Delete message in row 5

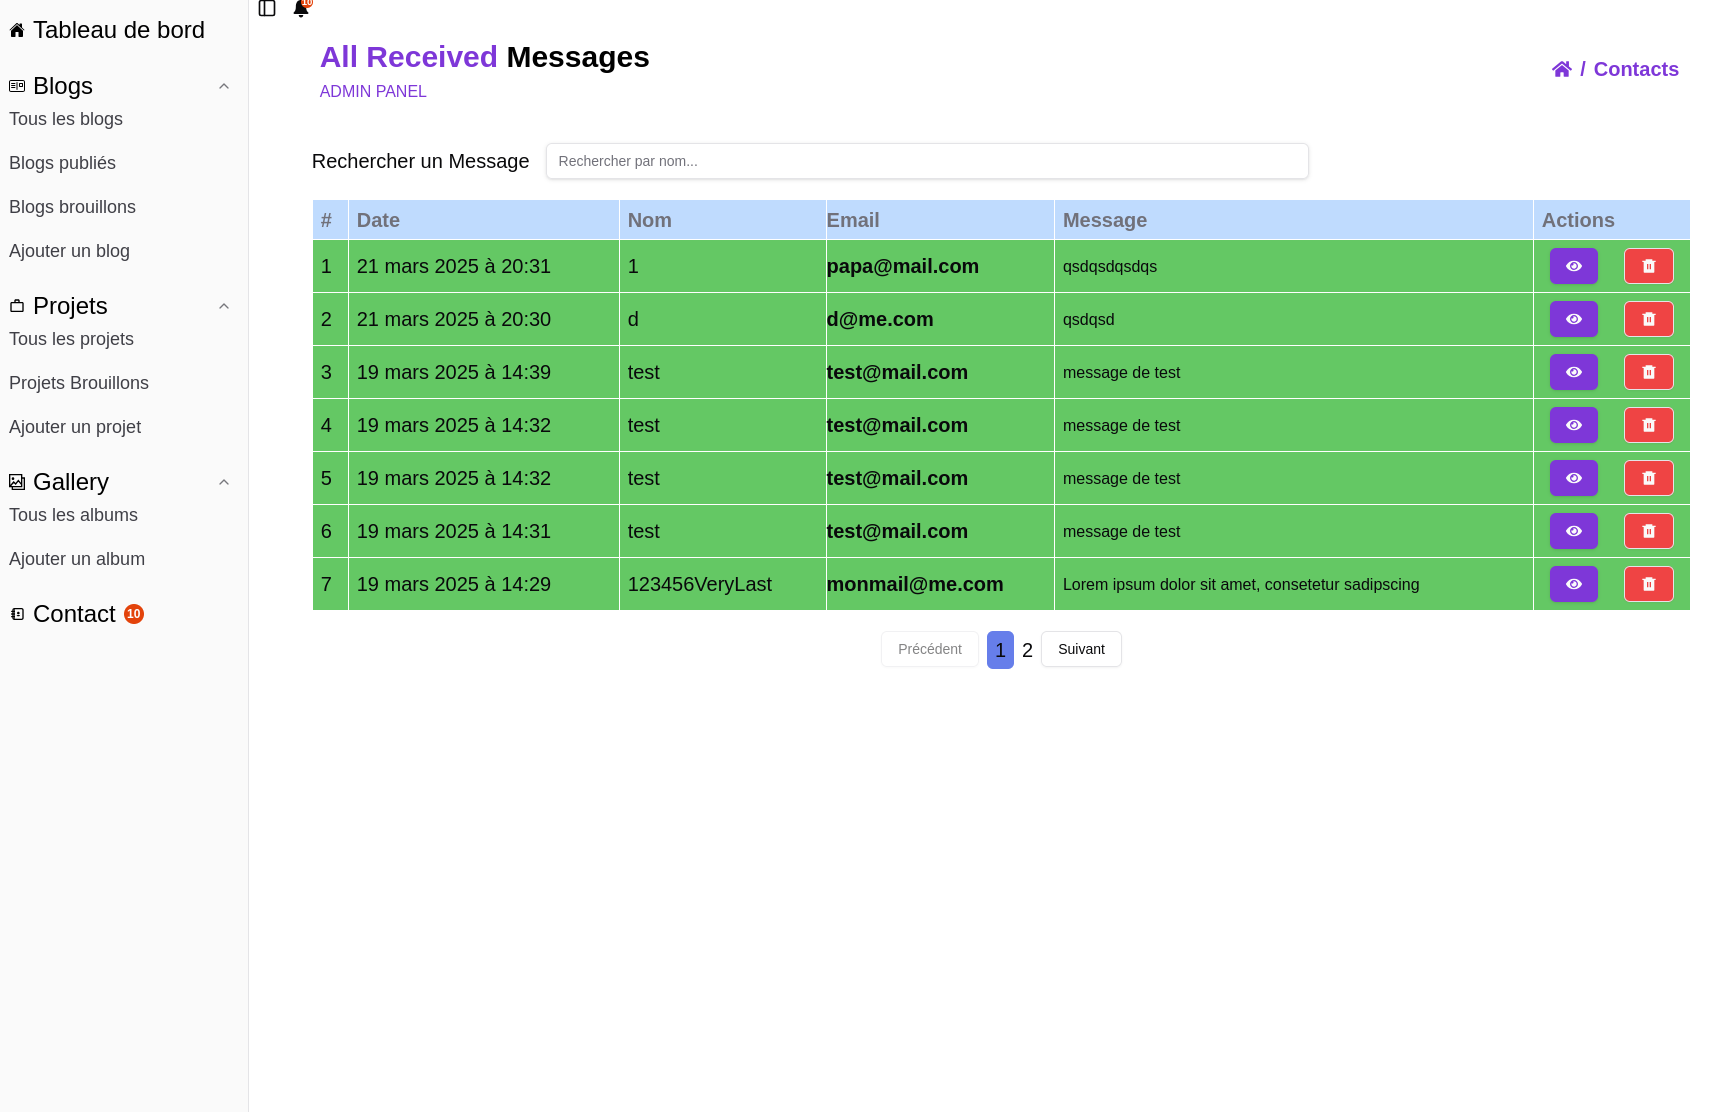(1648, 478)
